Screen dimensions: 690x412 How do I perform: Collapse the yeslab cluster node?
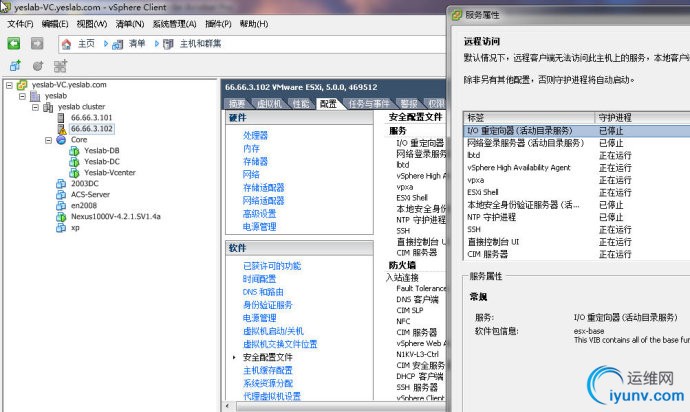(x=35, y=107)
